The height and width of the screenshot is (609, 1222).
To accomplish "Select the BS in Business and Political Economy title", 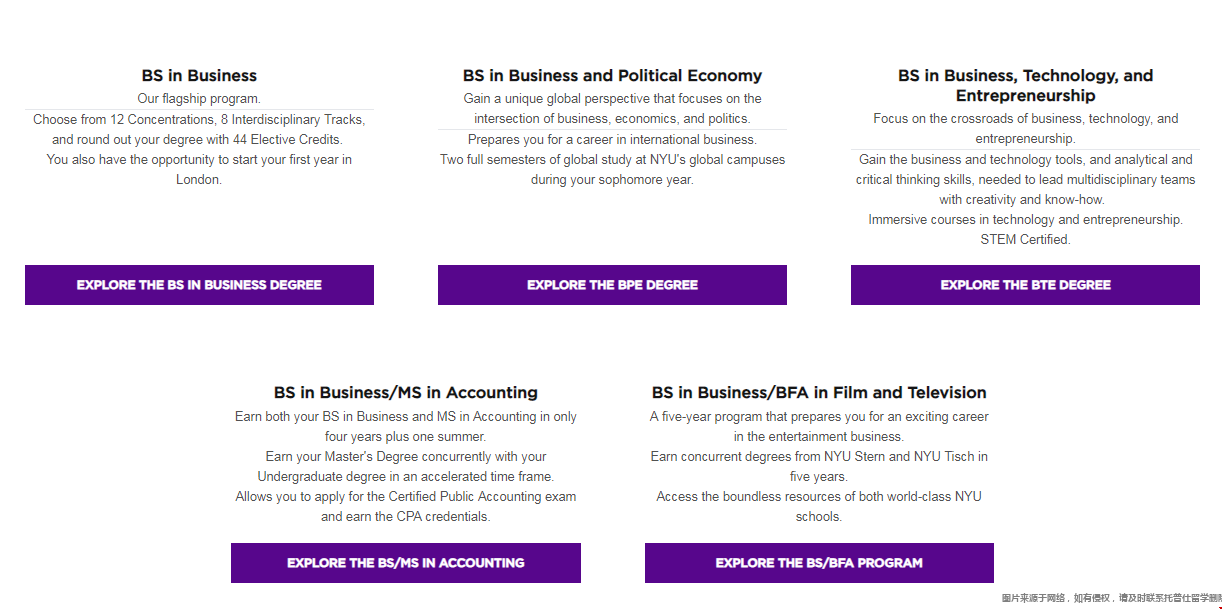I will coord(612,76).
